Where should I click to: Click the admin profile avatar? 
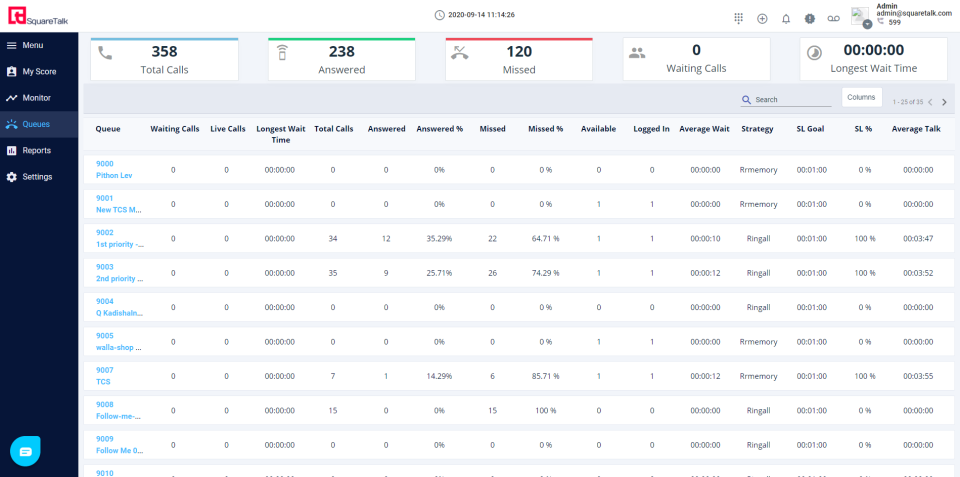pos(860,17)
